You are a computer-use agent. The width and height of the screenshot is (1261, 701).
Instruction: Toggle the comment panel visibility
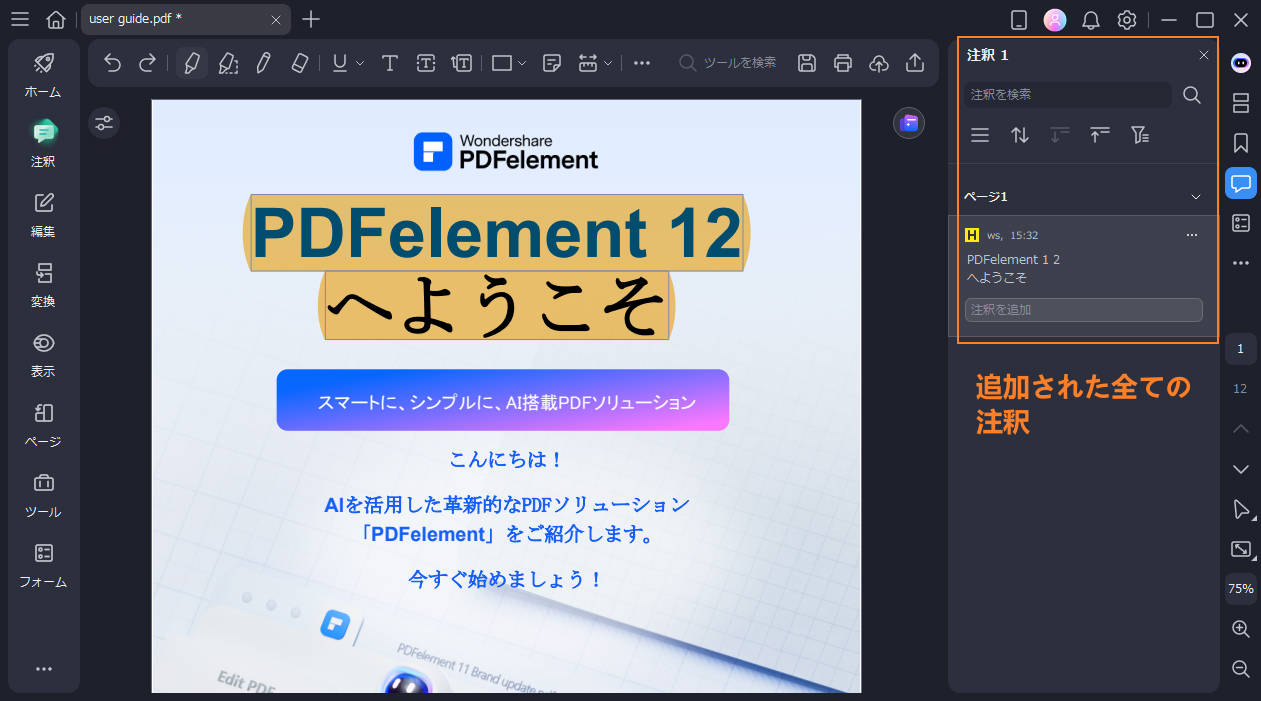(1240, 183)
